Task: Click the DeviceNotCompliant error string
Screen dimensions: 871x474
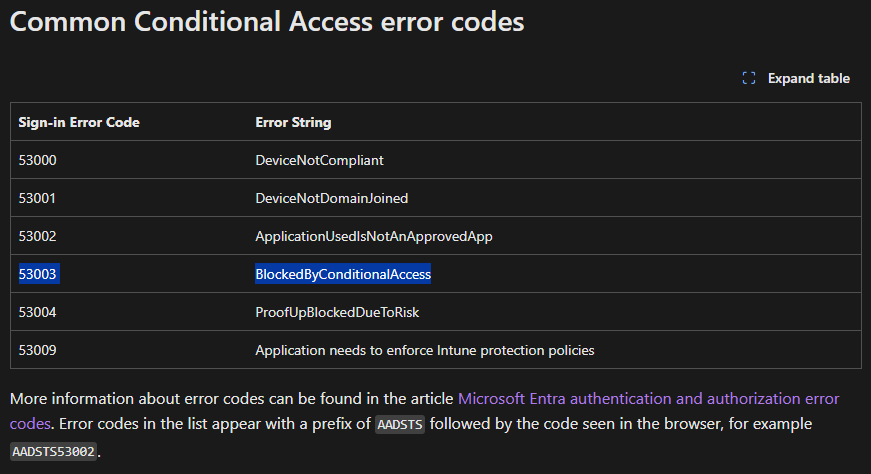Action: (319, 160)
